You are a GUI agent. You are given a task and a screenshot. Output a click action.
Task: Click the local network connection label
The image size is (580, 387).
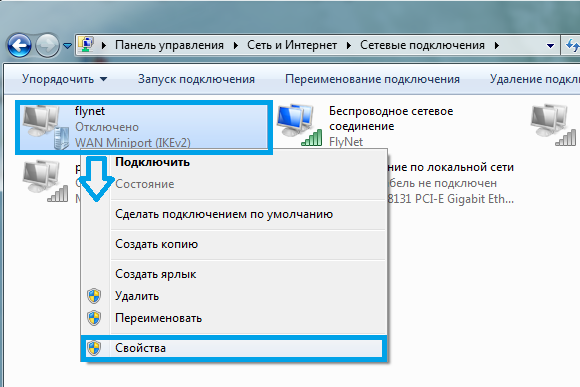(451, 167)
